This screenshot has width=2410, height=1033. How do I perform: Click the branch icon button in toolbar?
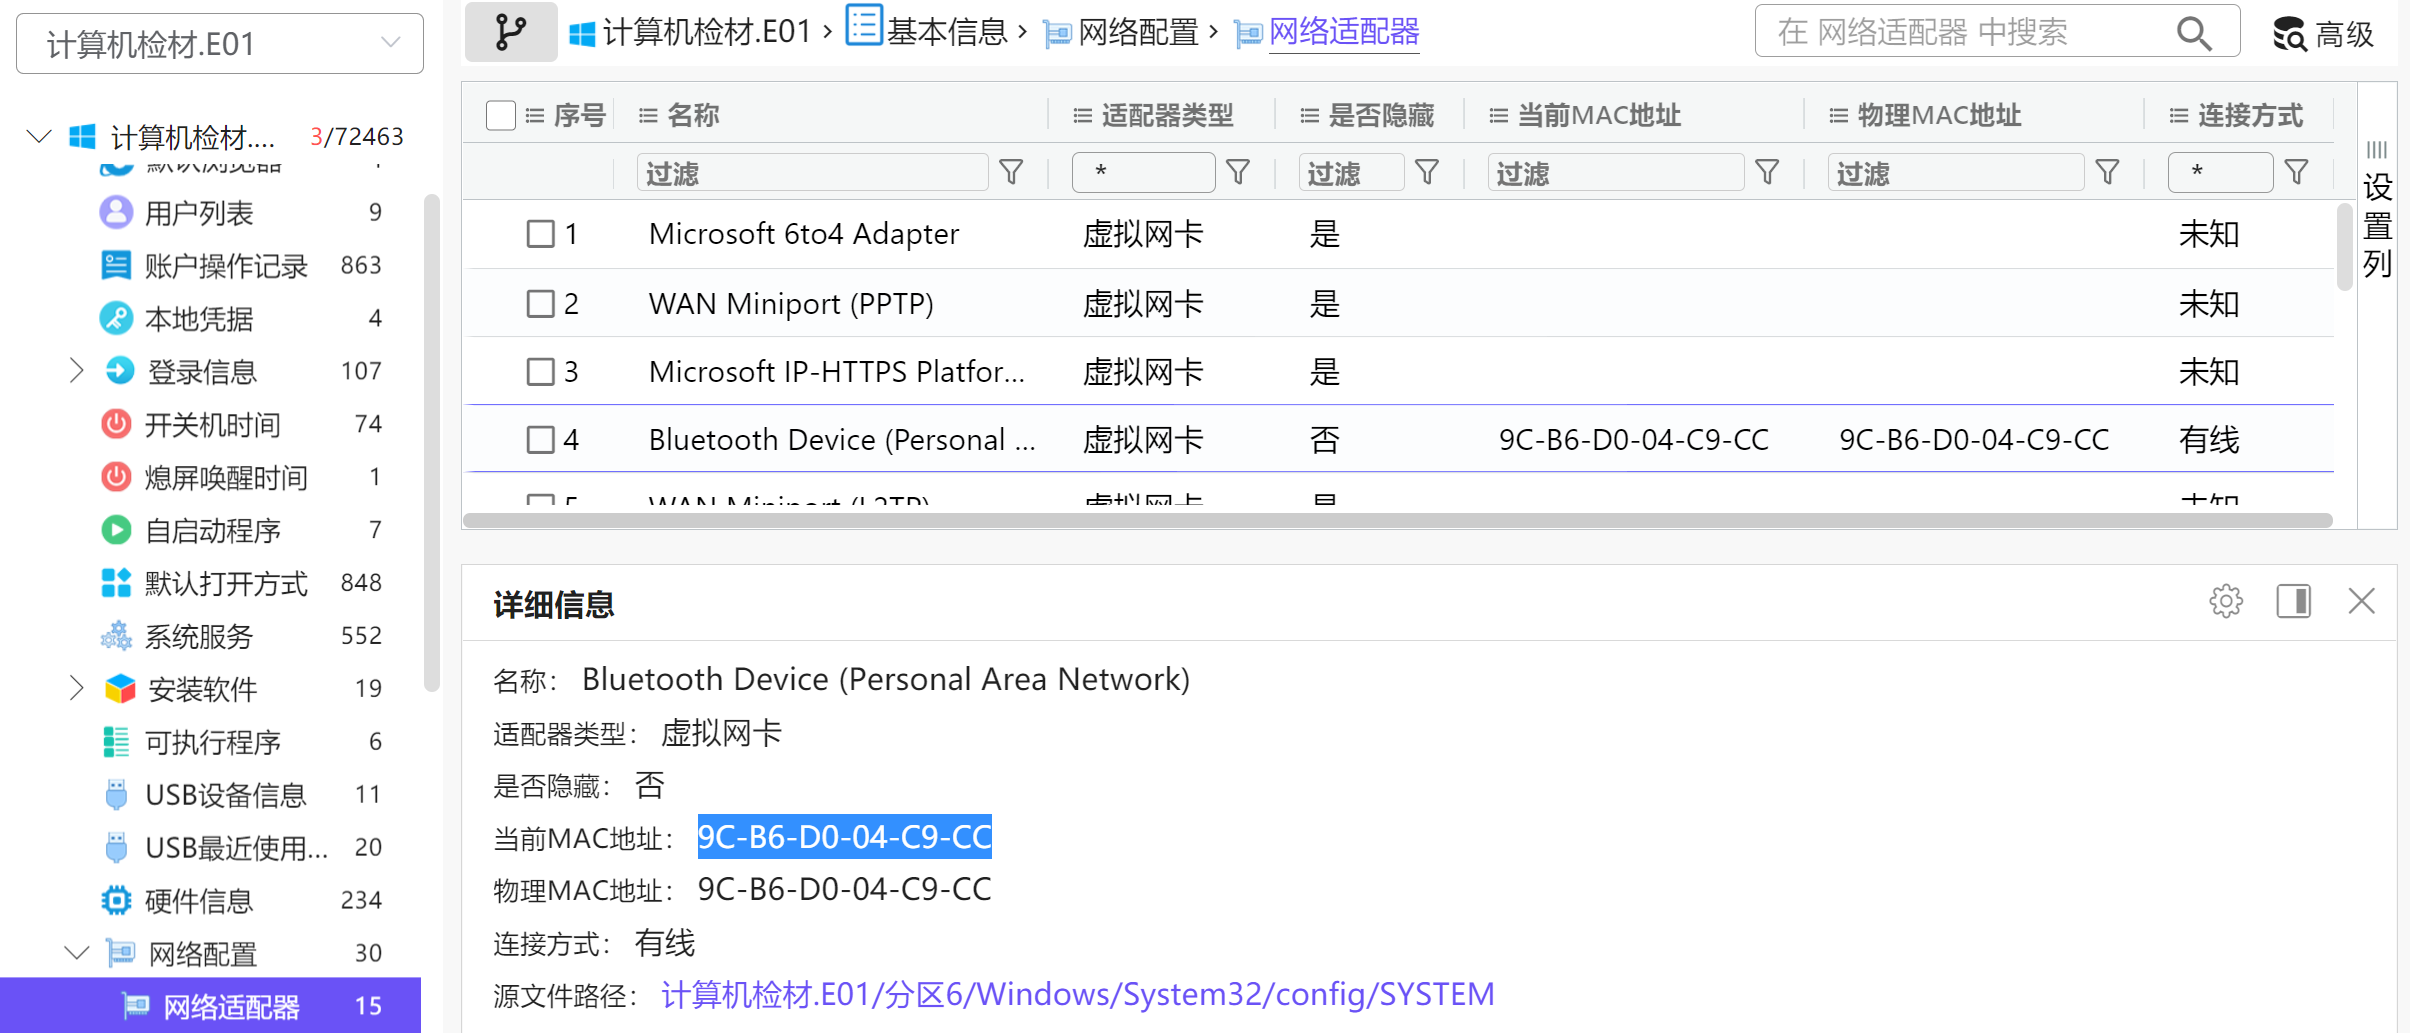(x=511, y=32)
